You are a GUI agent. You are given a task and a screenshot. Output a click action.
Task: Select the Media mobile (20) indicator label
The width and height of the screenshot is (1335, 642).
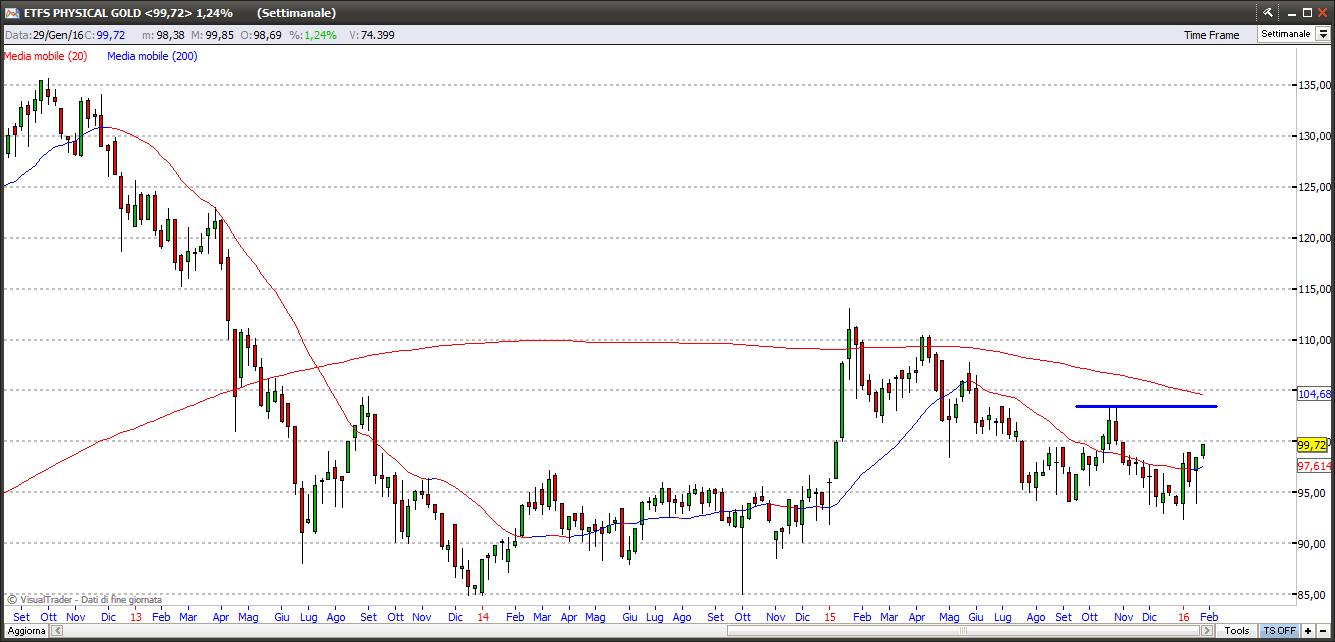click(x=46, y=56)
